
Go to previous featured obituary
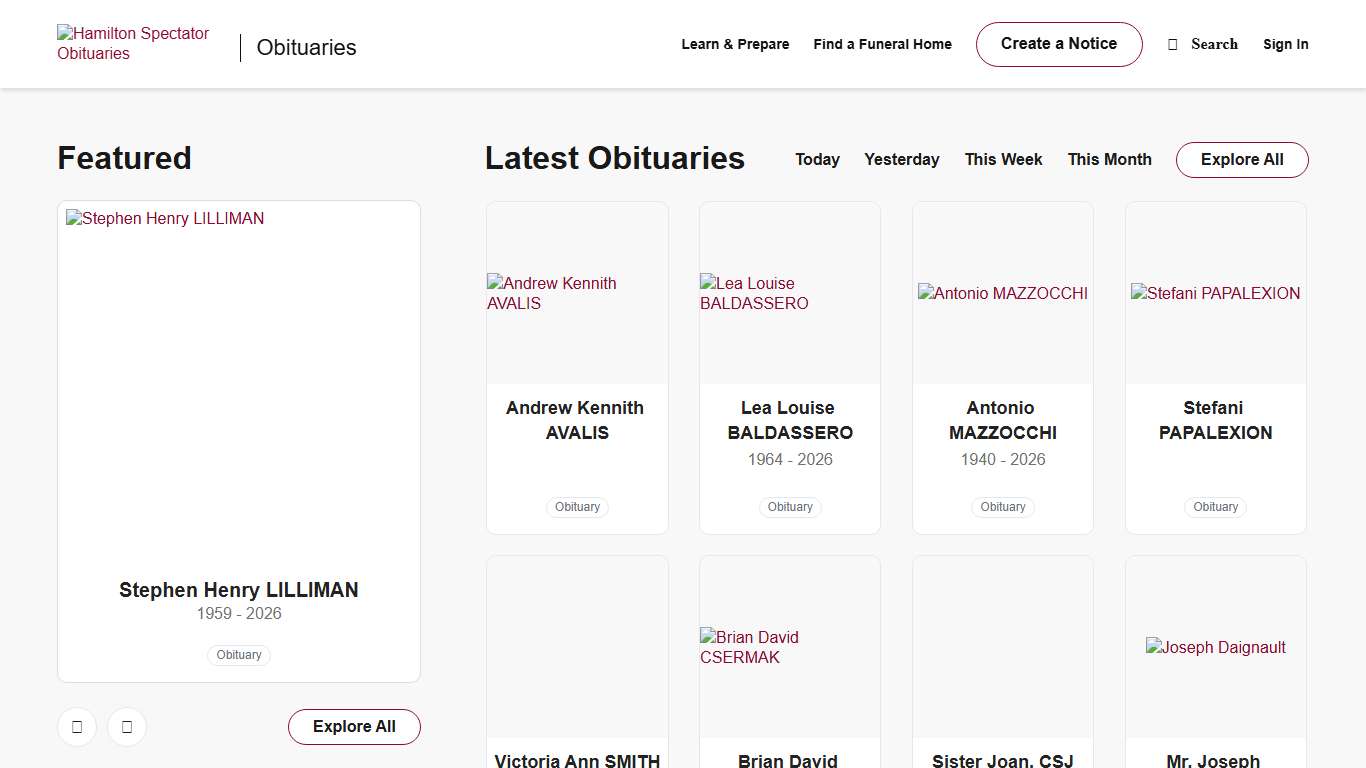click(x=77, y=727)
